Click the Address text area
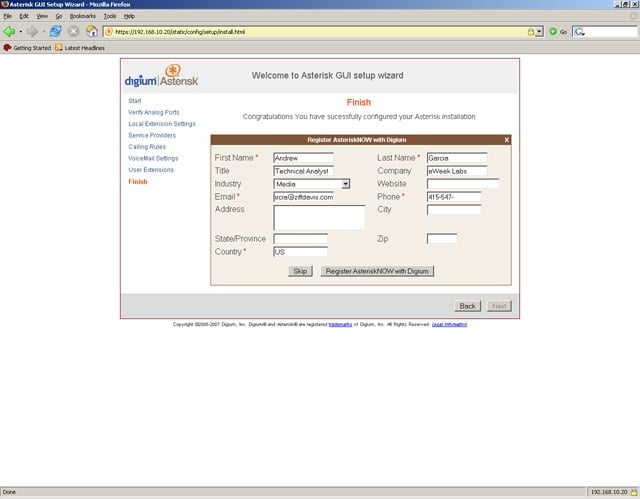 click(319, 217)
